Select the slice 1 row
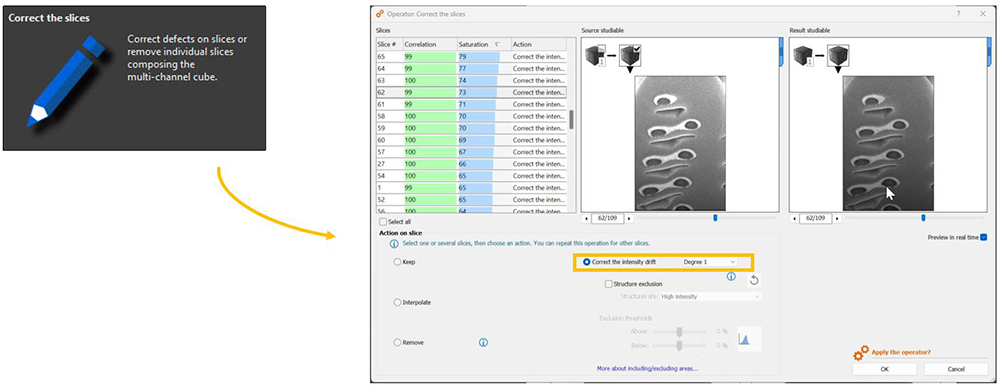The height and width of the screenshot is (388, 1000). [471, 188]
